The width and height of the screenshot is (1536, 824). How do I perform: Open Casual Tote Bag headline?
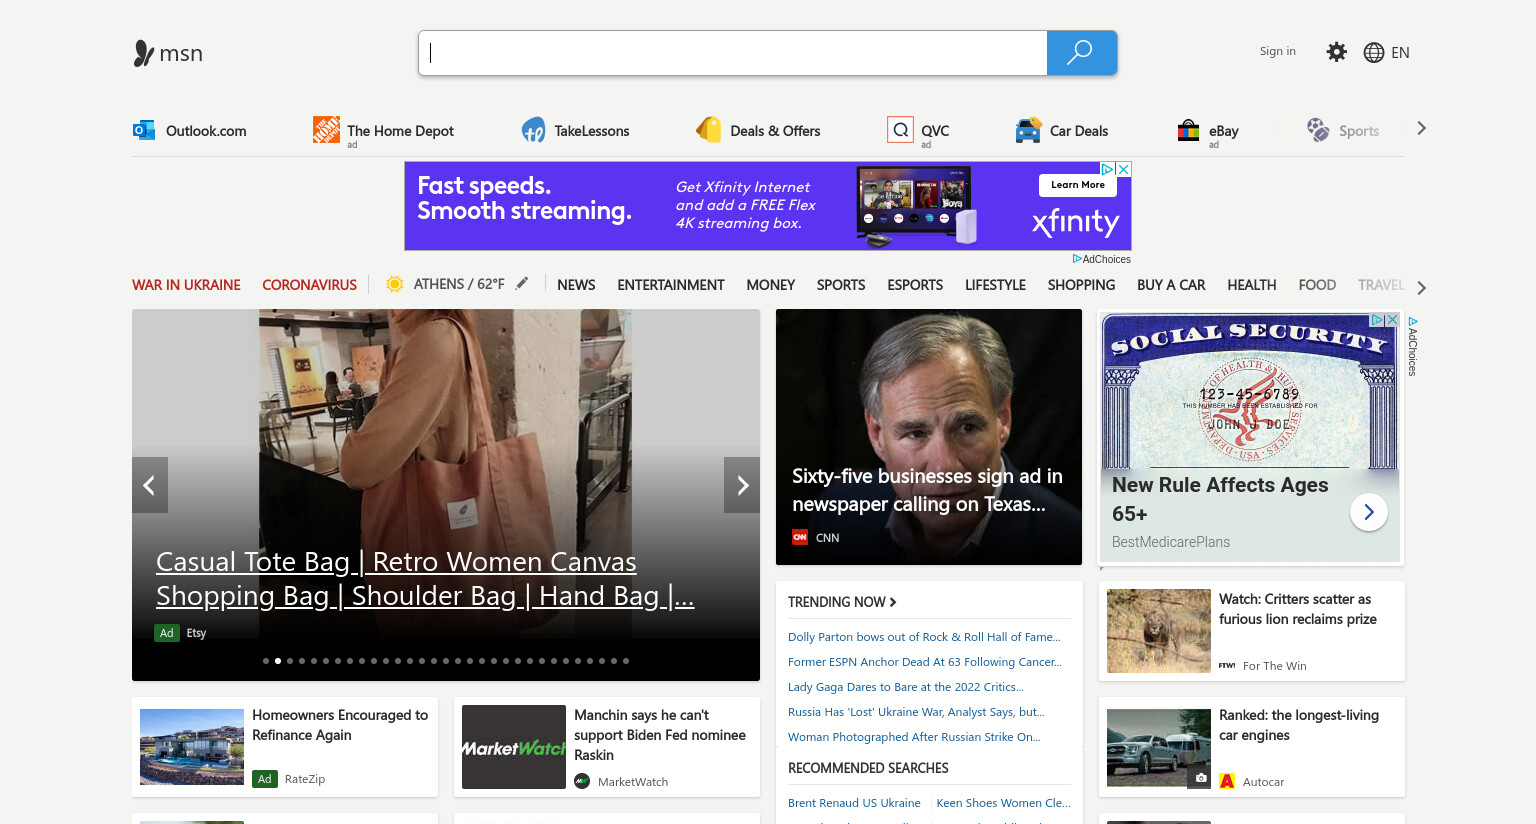(x=425, y=578)
